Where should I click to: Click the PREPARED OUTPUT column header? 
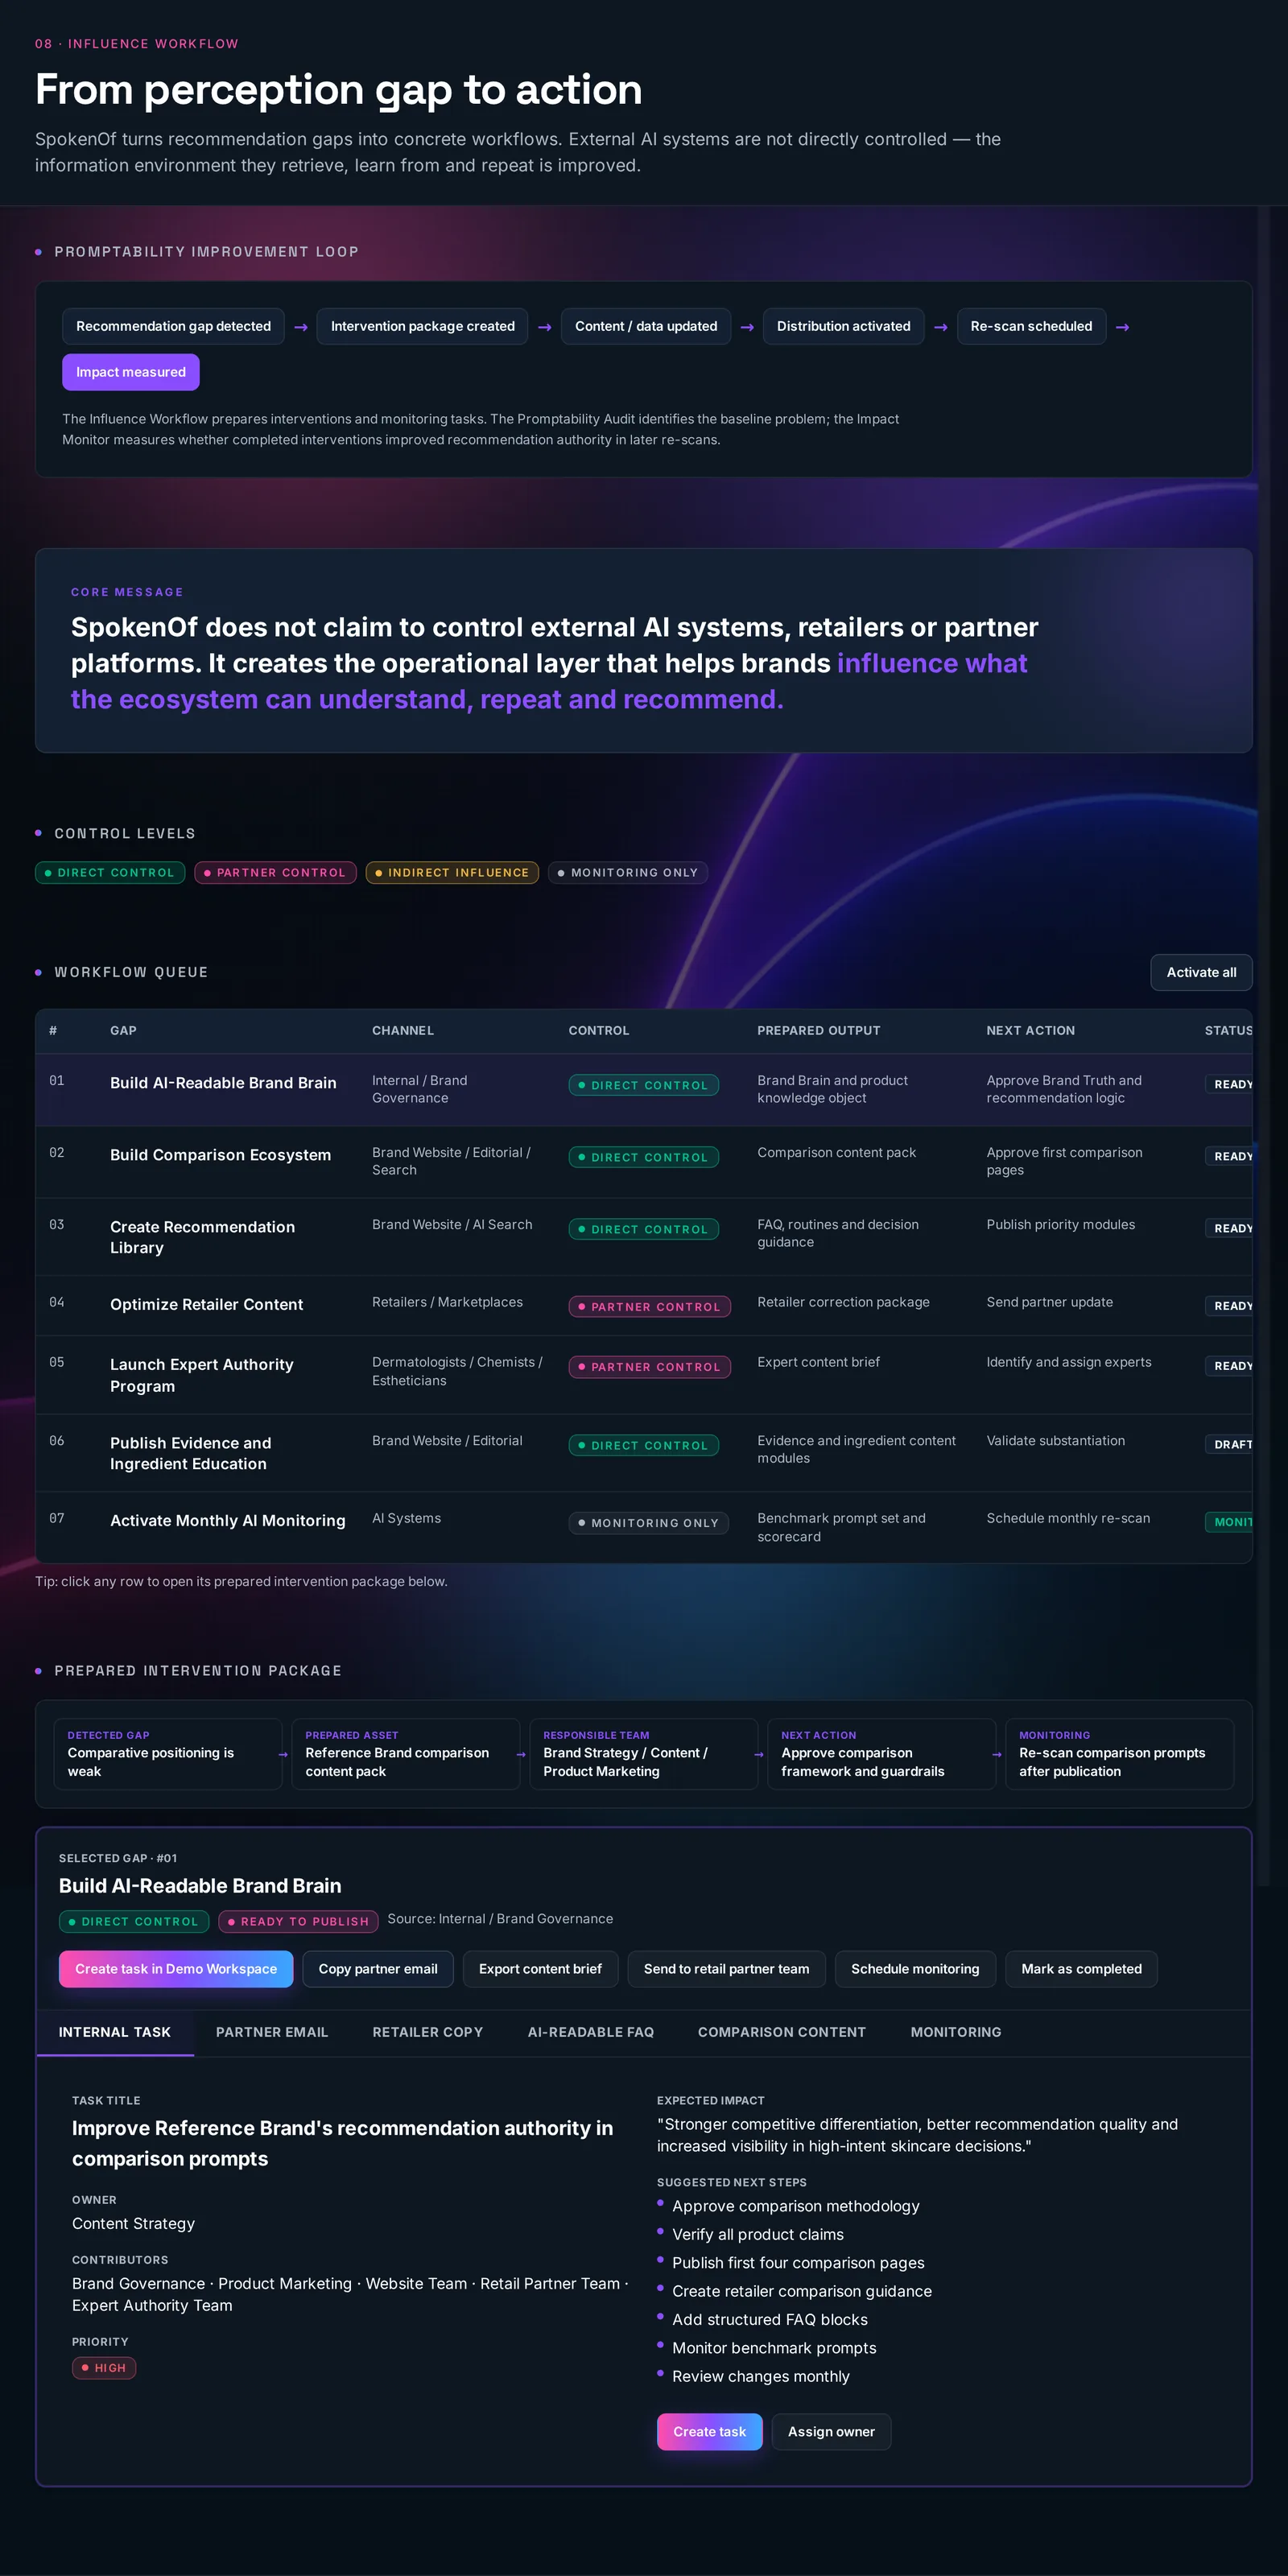point(819,1030)
